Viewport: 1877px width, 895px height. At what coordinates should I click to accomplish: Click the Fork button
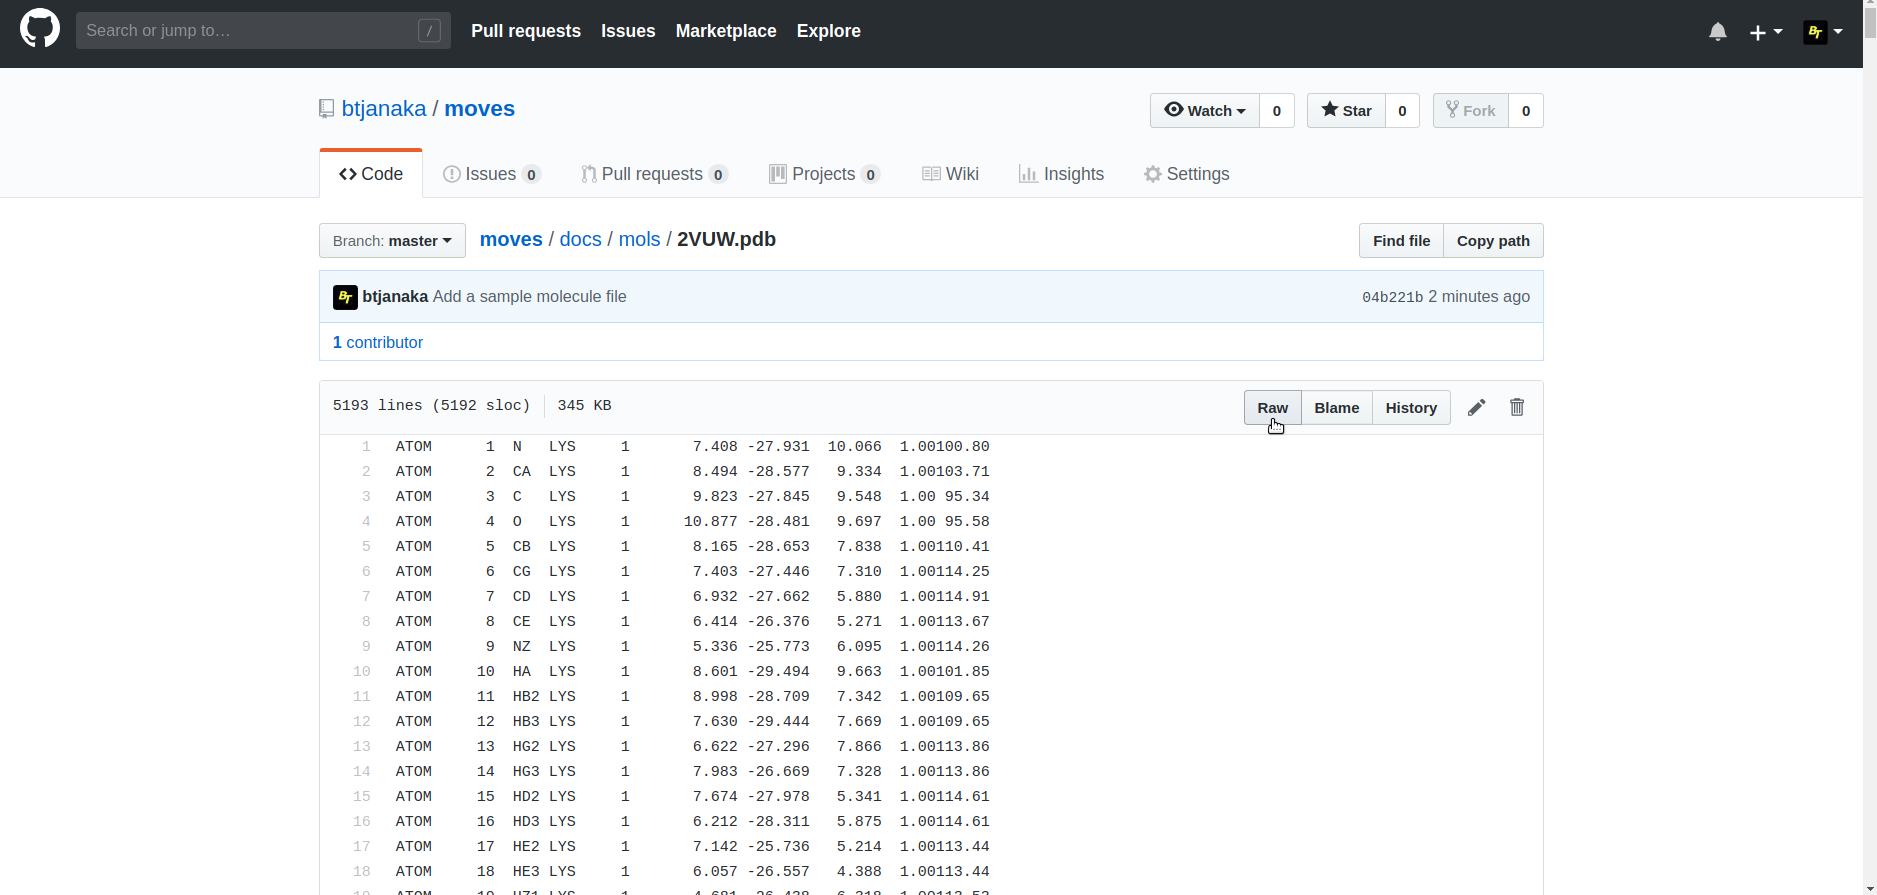1471,110
